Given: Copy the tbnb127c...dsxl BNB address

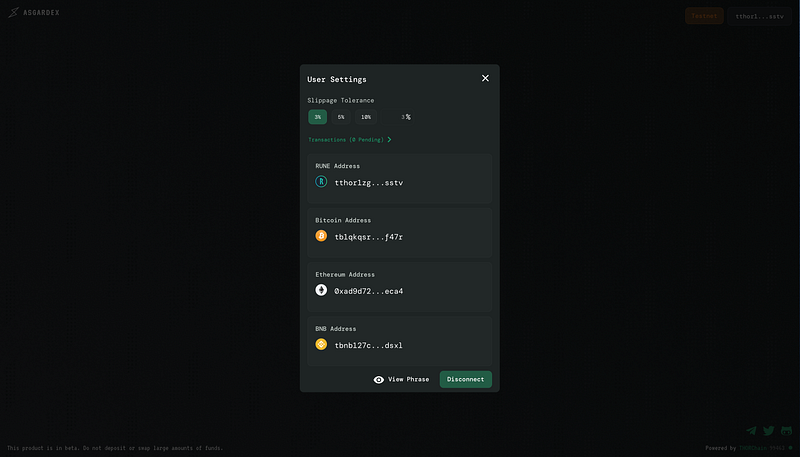Looking at the screenshot, I should tap(368, 345).
